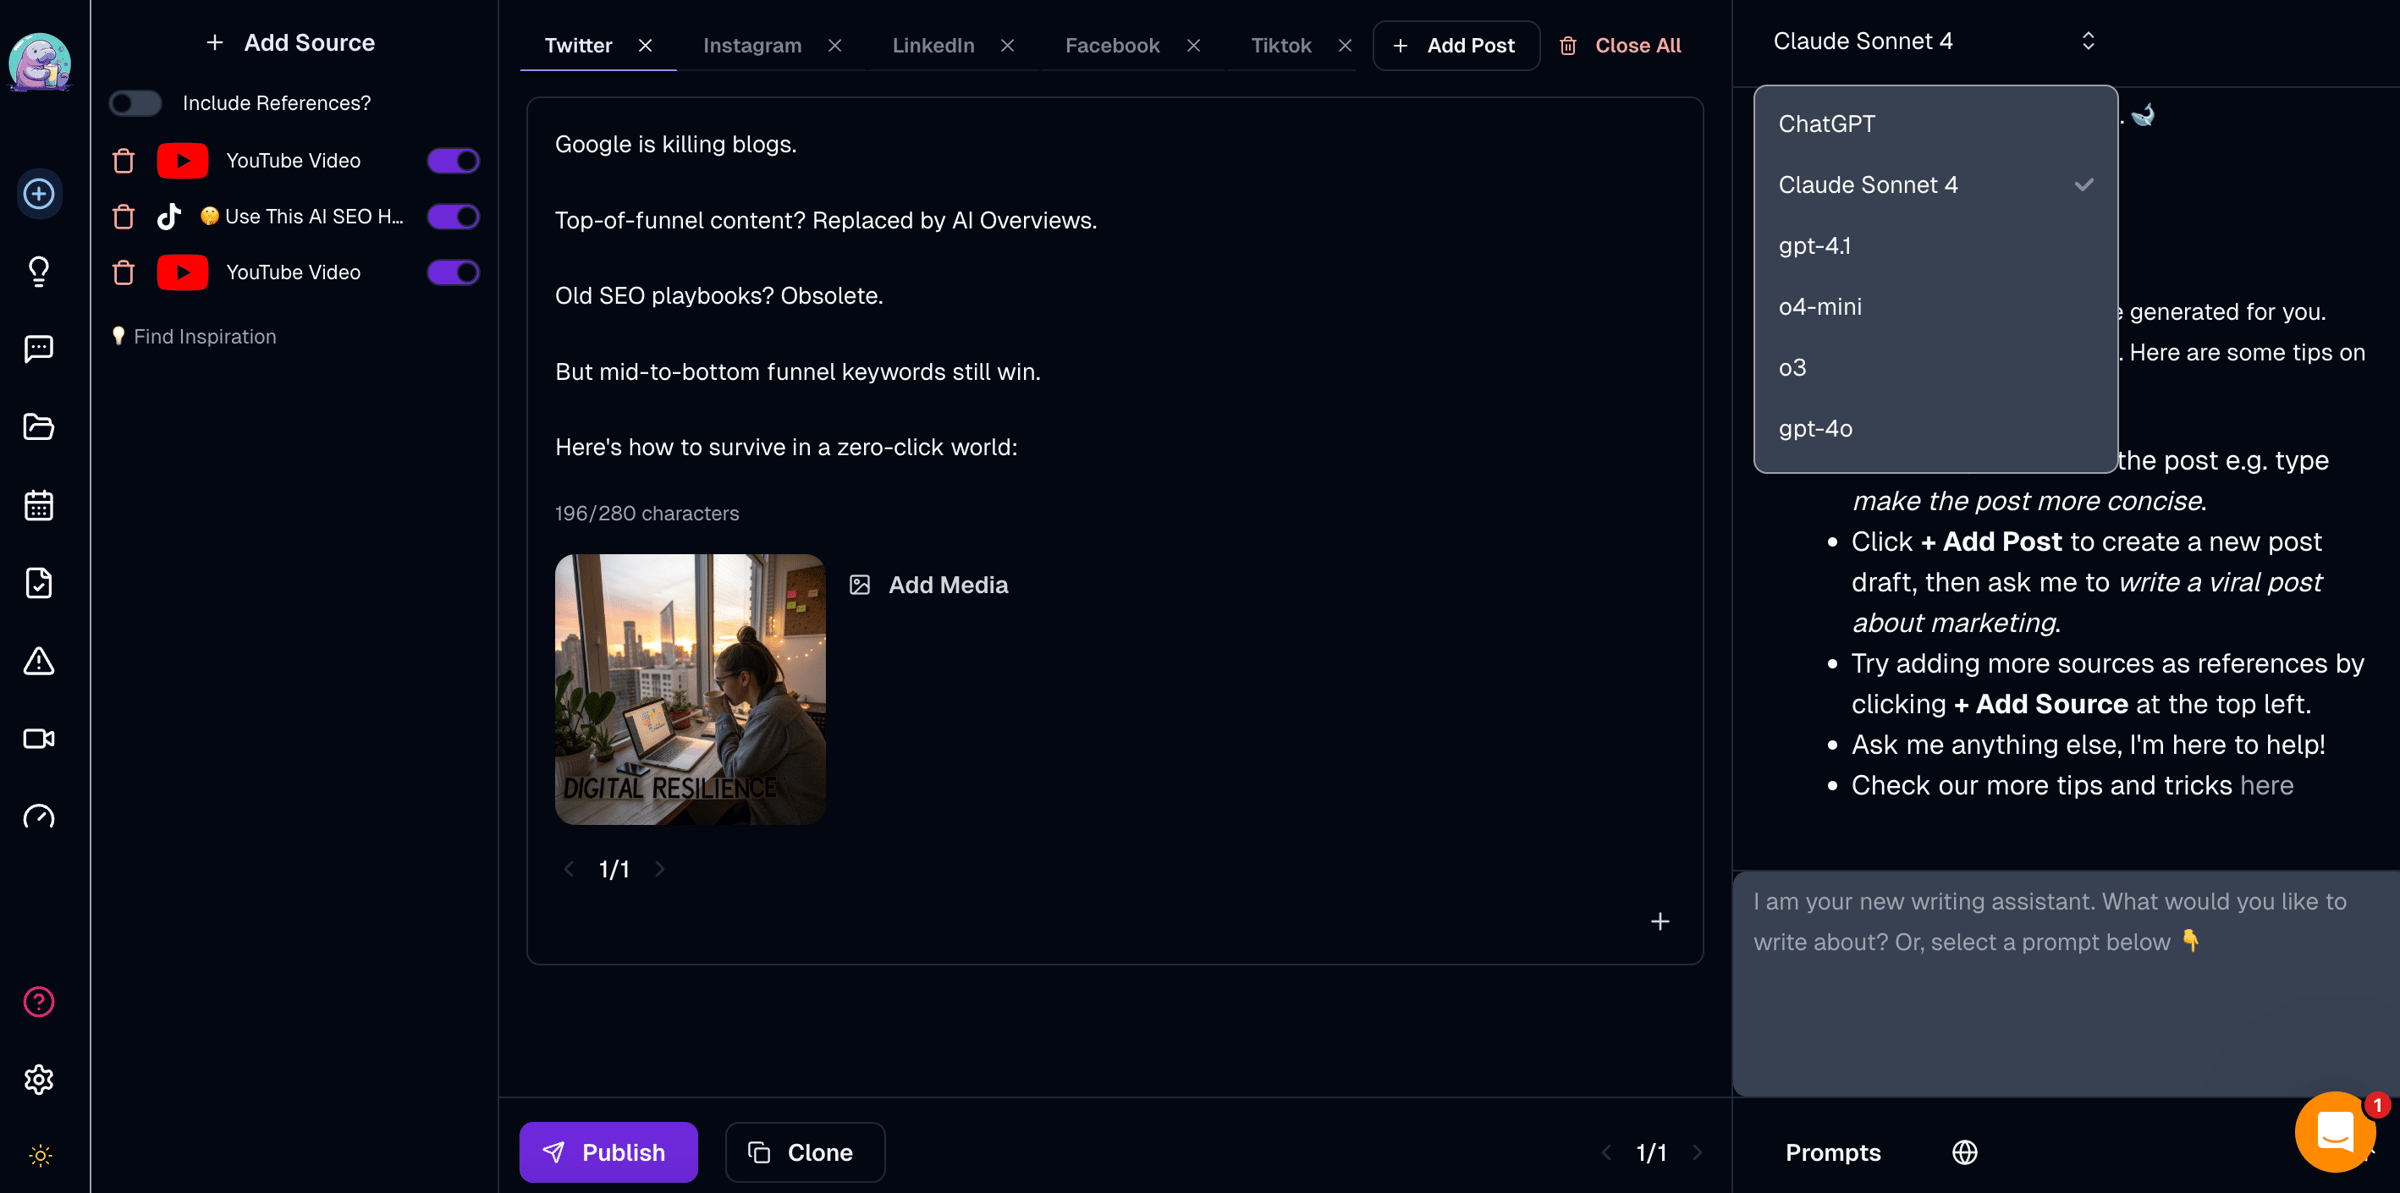Open the Prompts button
This screenshot has height=1193, width=2400.
pos(1833,1152)
